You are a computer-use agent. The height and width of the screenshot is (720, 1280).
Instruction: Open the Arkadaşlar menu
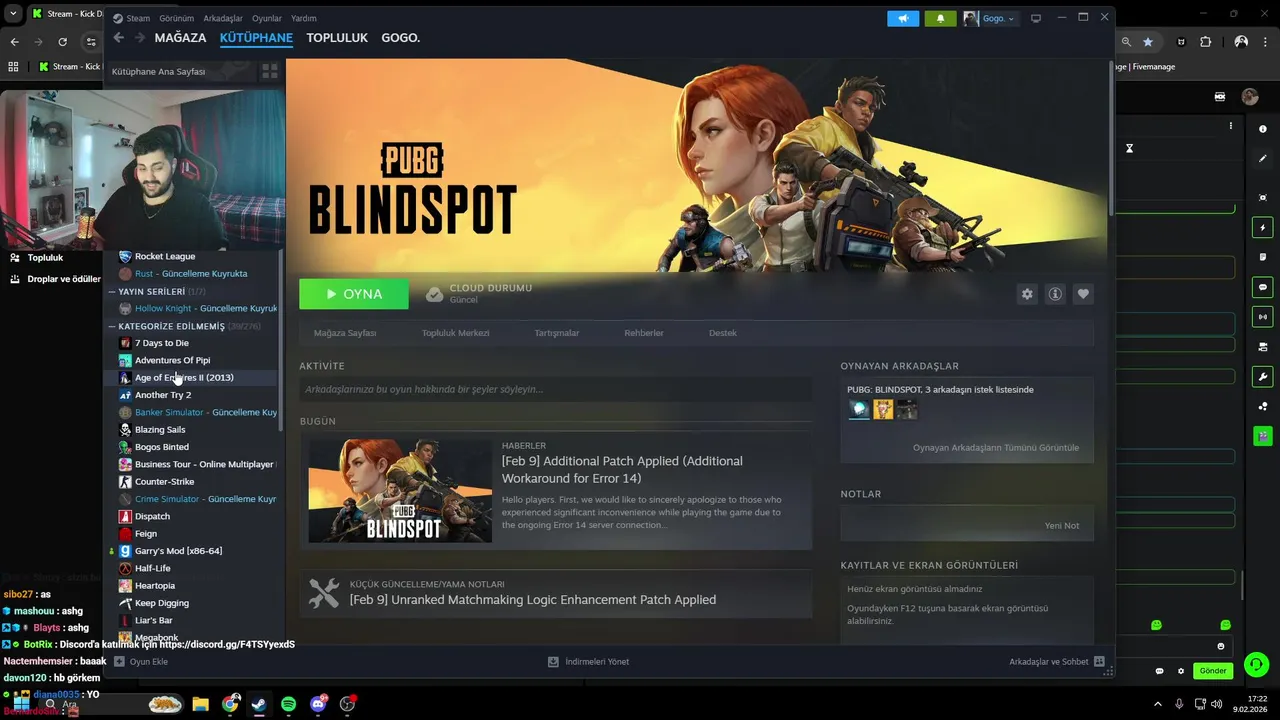223,18
